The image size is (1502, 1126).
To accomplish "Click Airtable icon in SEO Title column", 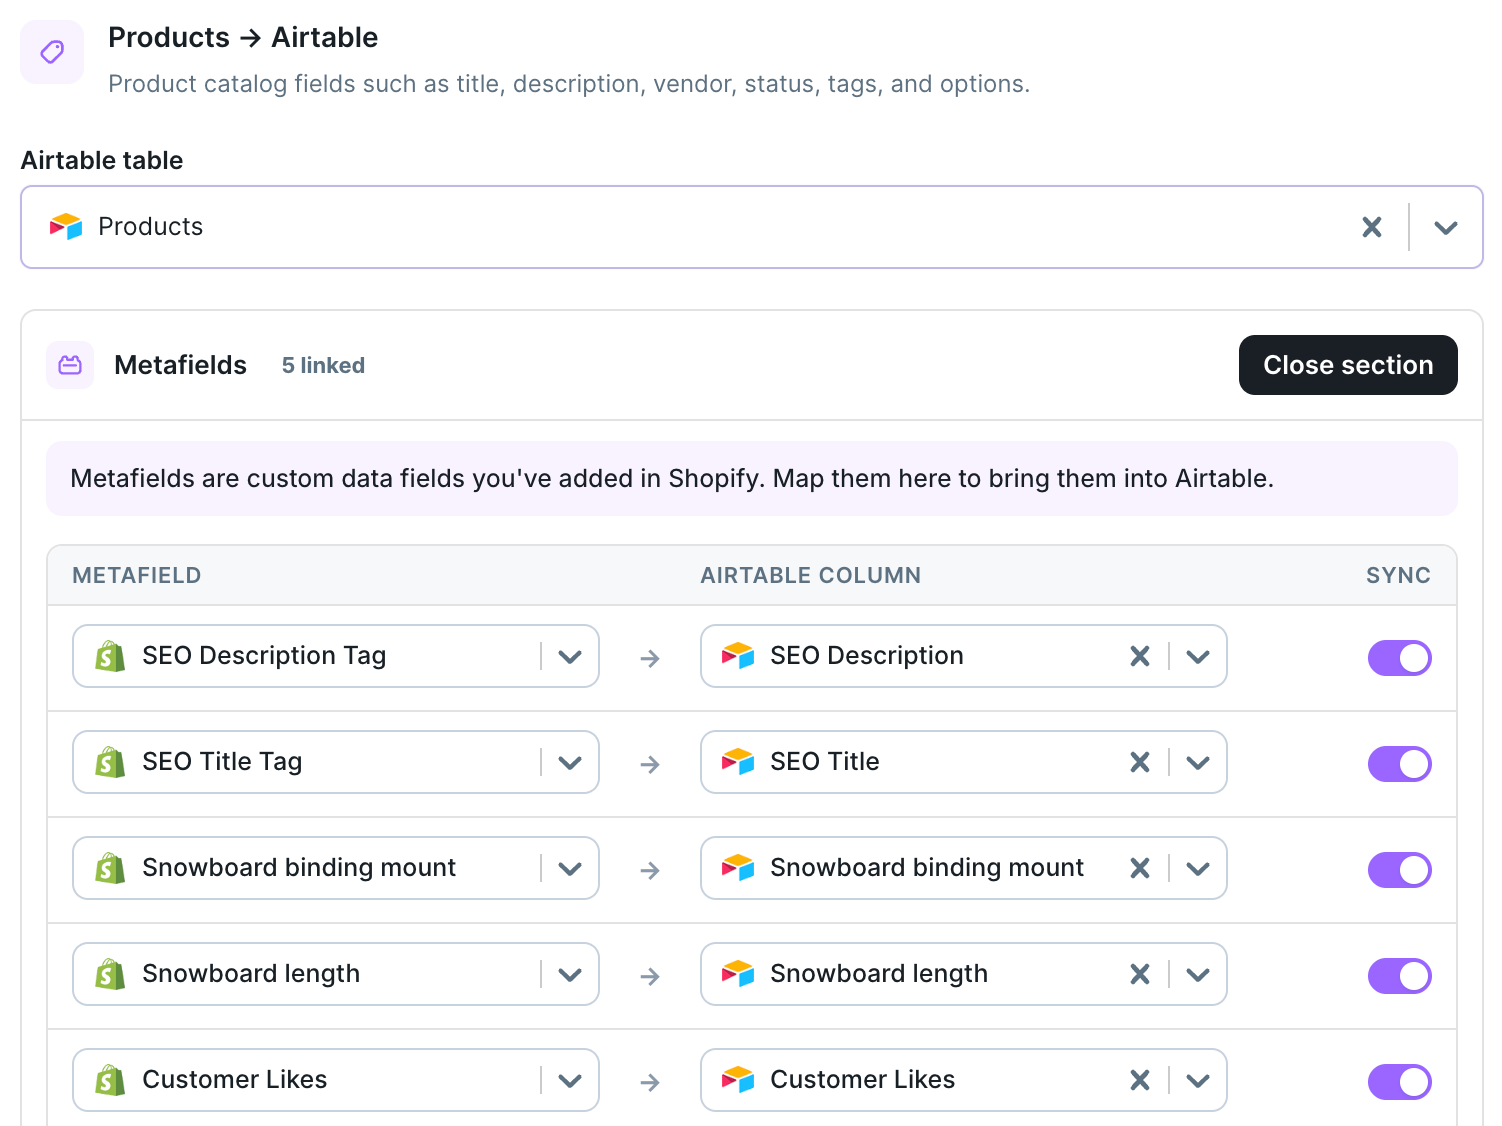I will coord(738,762).
